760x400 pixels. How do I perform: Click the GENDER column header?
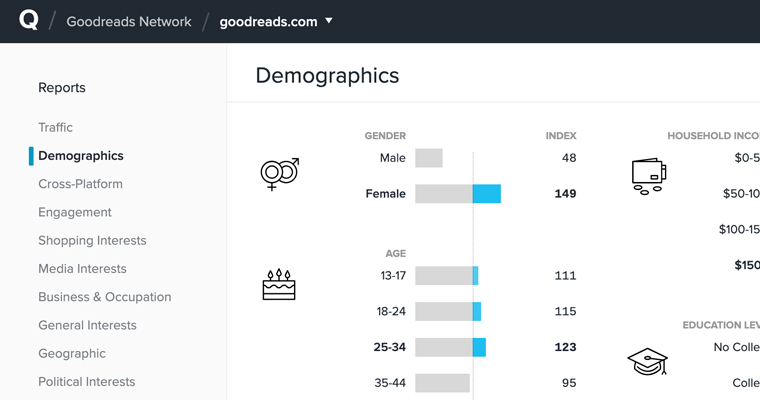point(385,136)
